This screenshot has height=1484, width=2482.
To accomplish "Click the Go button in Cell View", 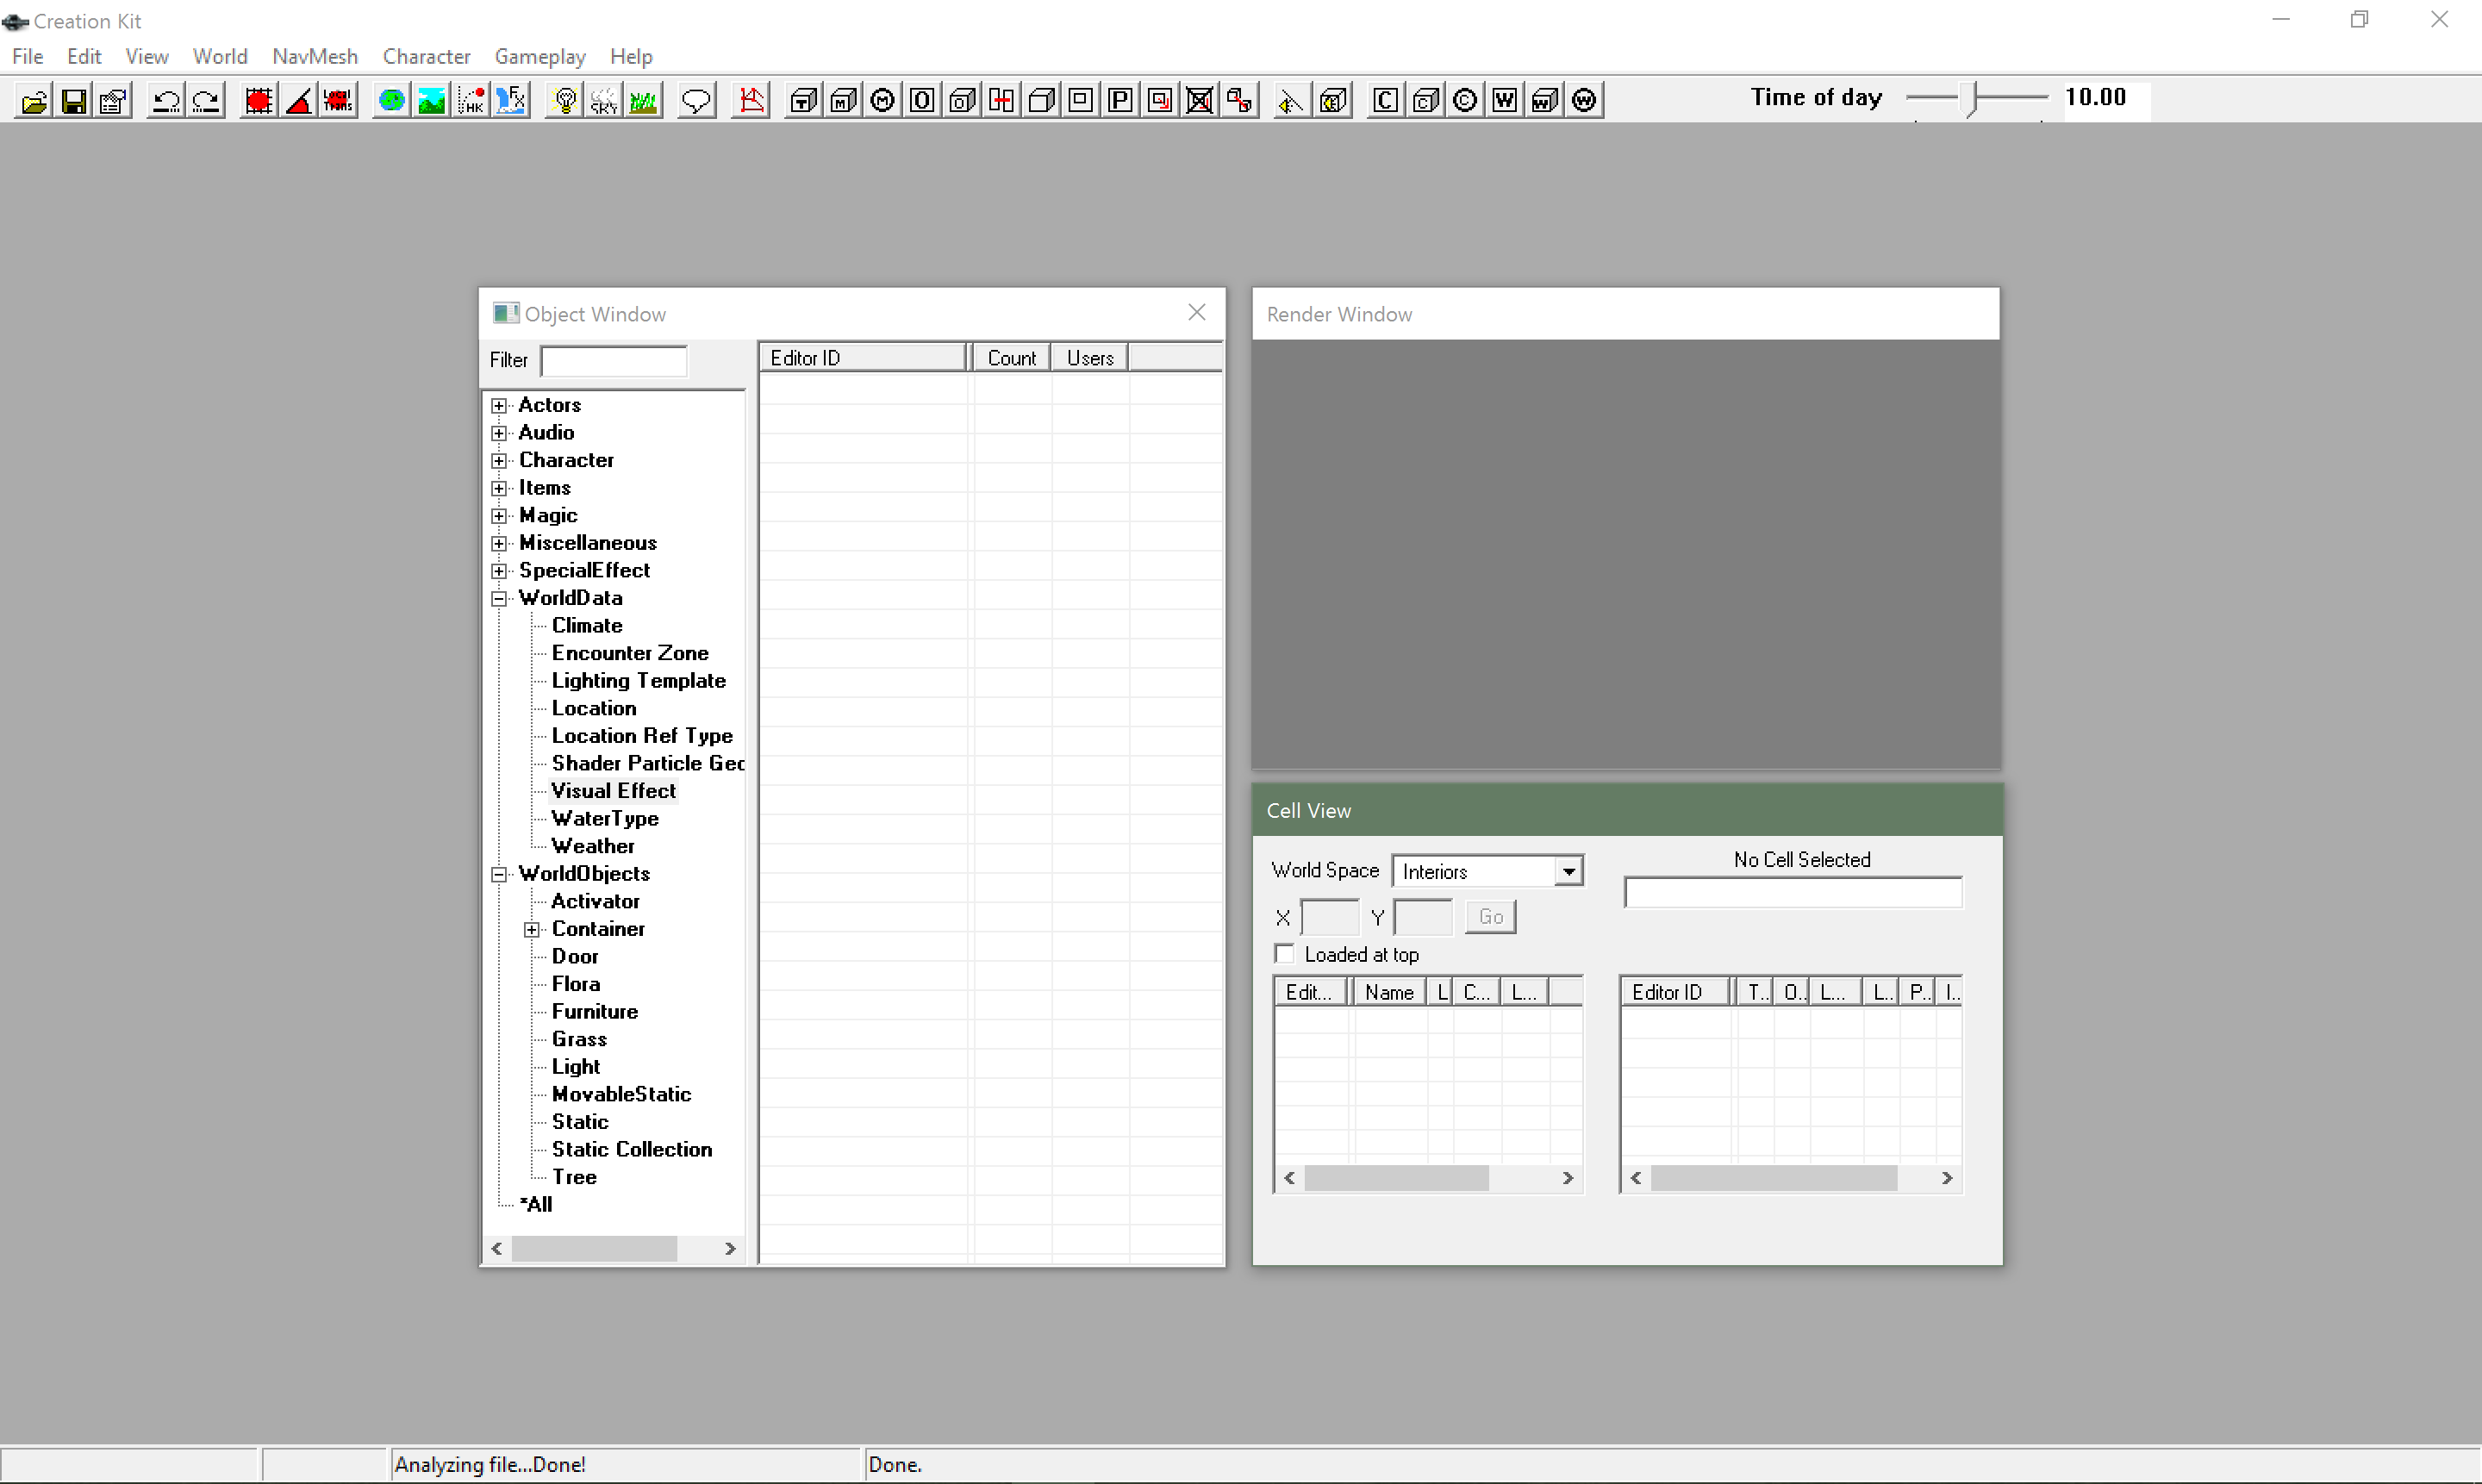I will (1490, 917).
